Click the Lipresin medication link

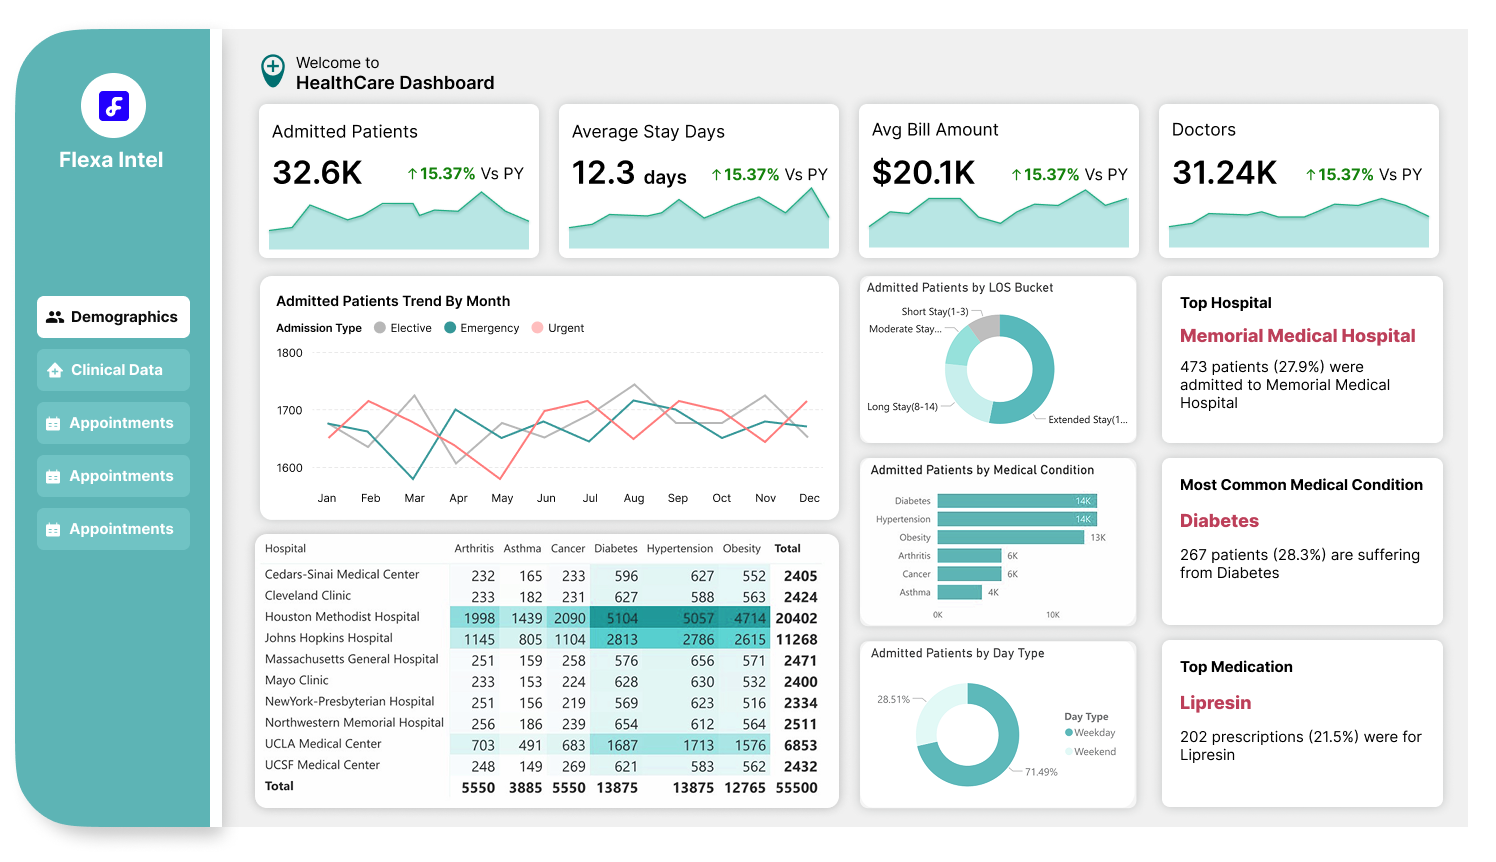(x=1215, y=703)
